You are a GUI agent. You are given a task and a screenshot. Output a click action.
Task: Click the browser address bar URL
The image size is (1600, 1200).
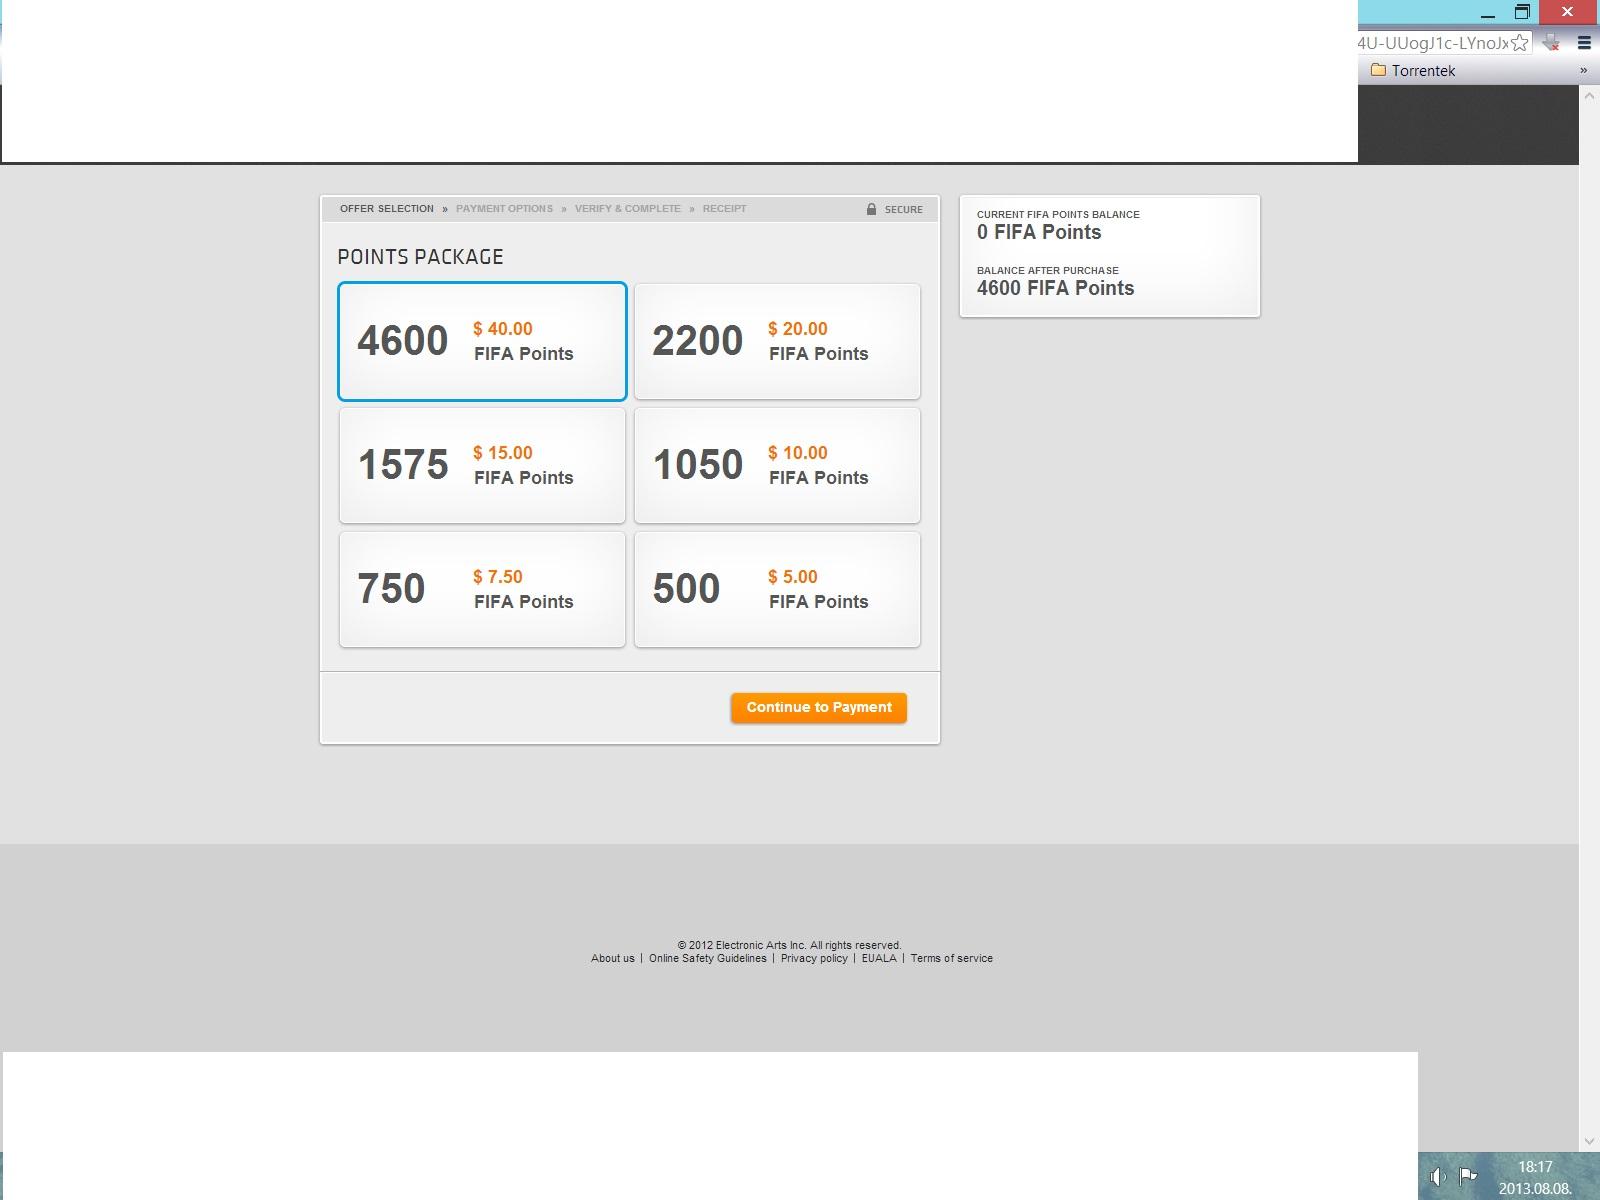[1432, 43]
